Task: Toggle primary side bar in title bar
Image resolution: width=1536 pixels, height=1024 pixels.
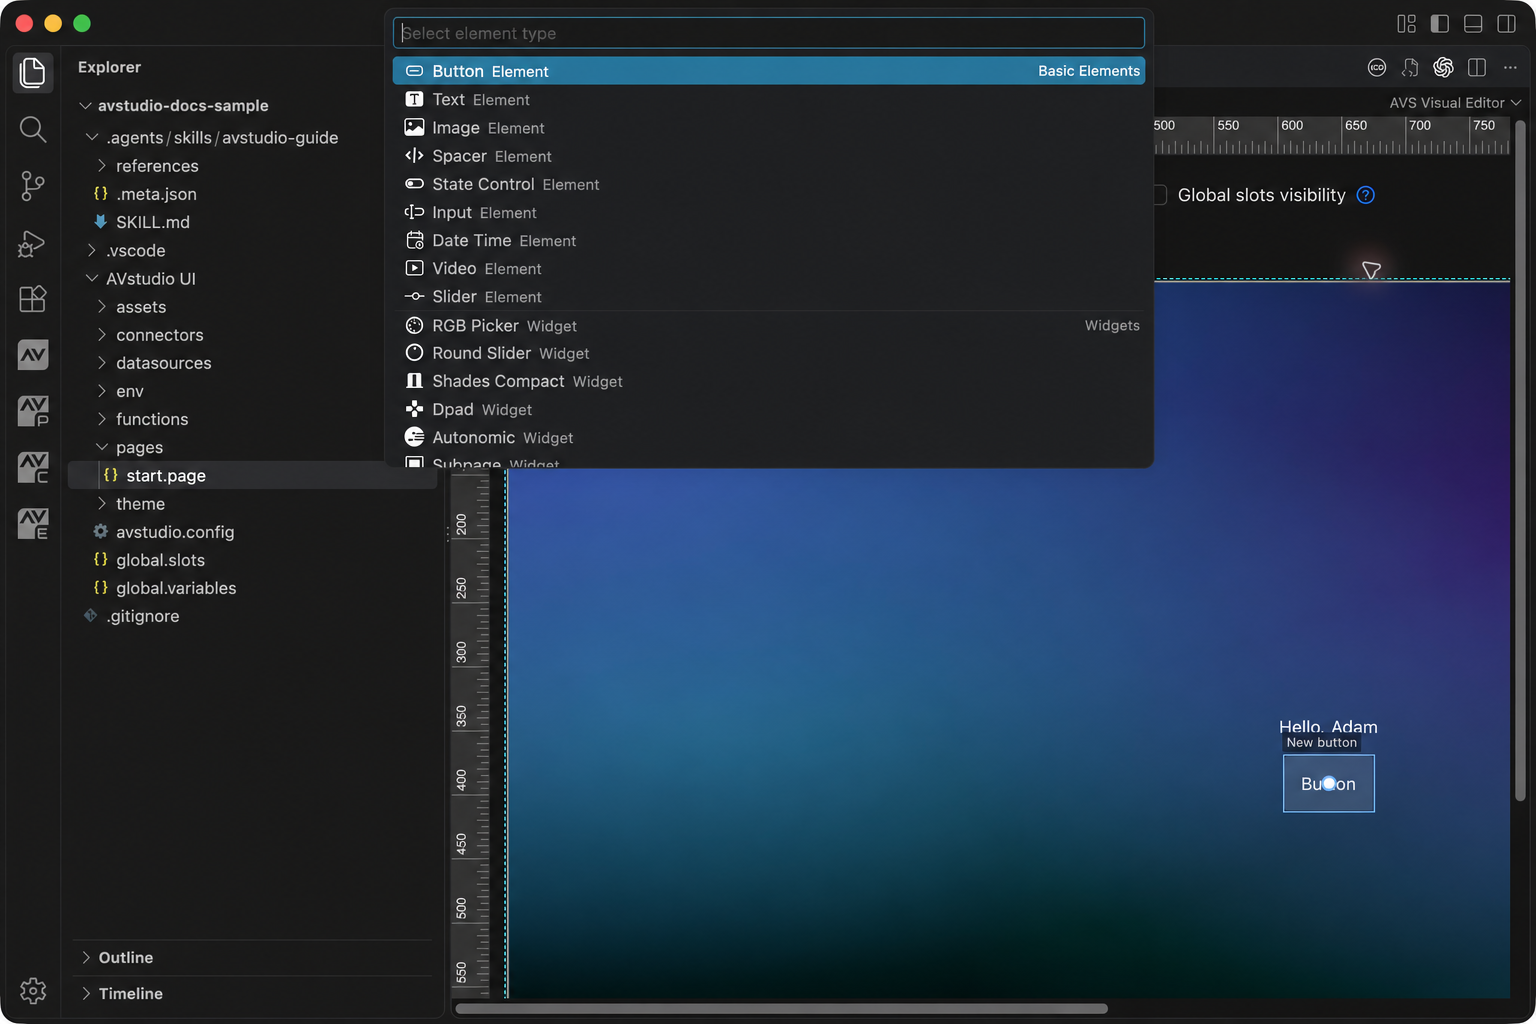Action: coord(1440,23)
